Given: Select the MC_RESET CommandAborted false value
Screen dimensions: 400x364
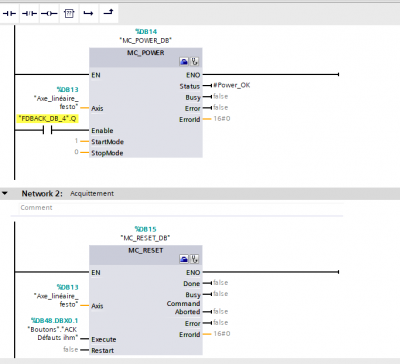Looking at the screenshot, I should 221,311.
